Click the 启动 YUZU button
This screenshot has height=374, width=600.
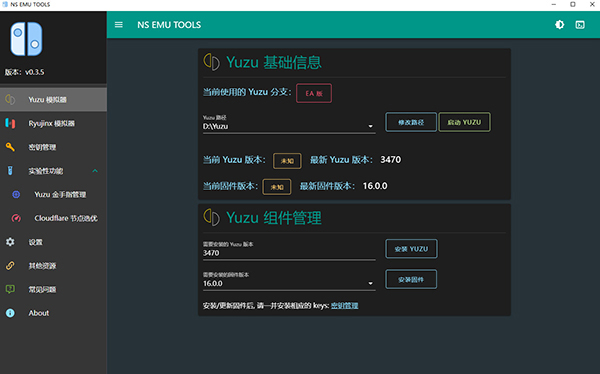[464, 122]
